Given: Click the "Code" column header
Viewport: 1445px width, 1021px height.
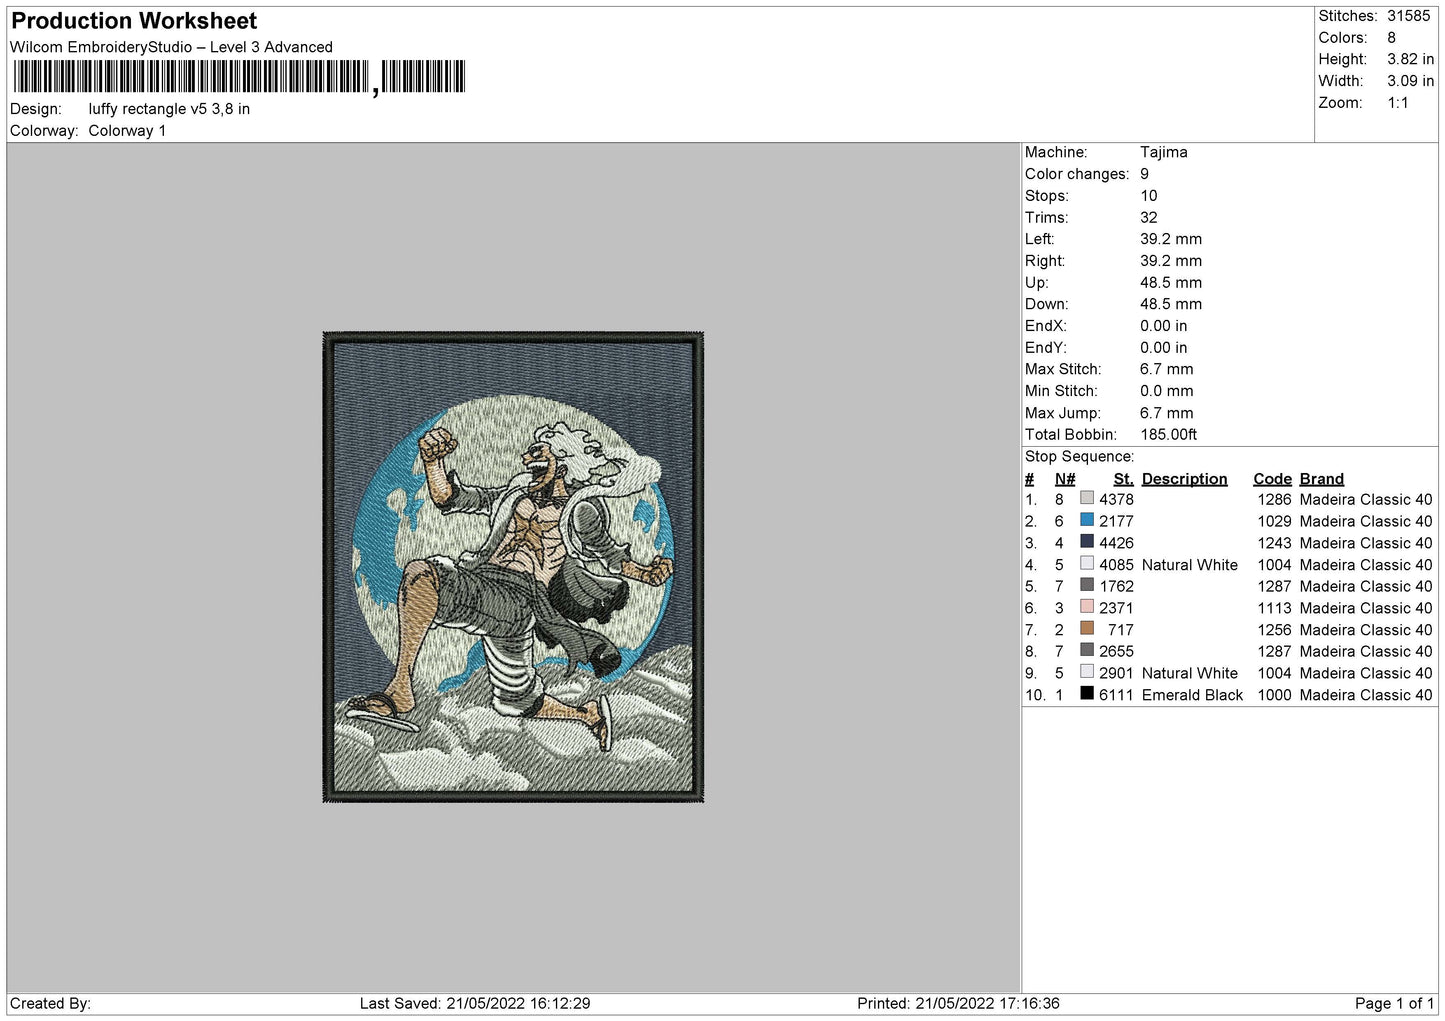Looking at the screenshot, I should pos(1273,479).
